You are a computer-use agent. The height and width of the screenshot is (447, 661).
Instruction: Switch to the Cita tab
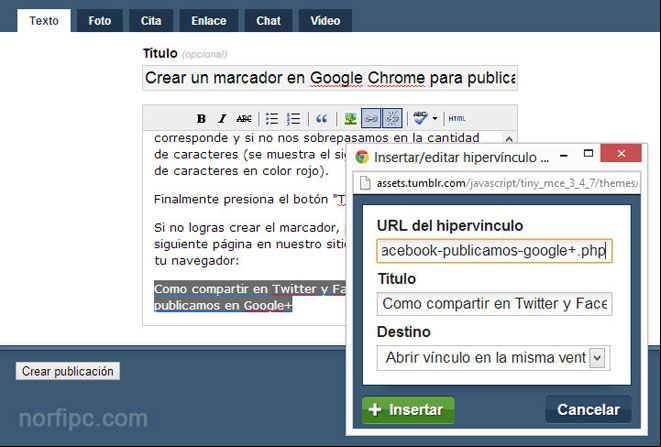[x=151, y=21]
